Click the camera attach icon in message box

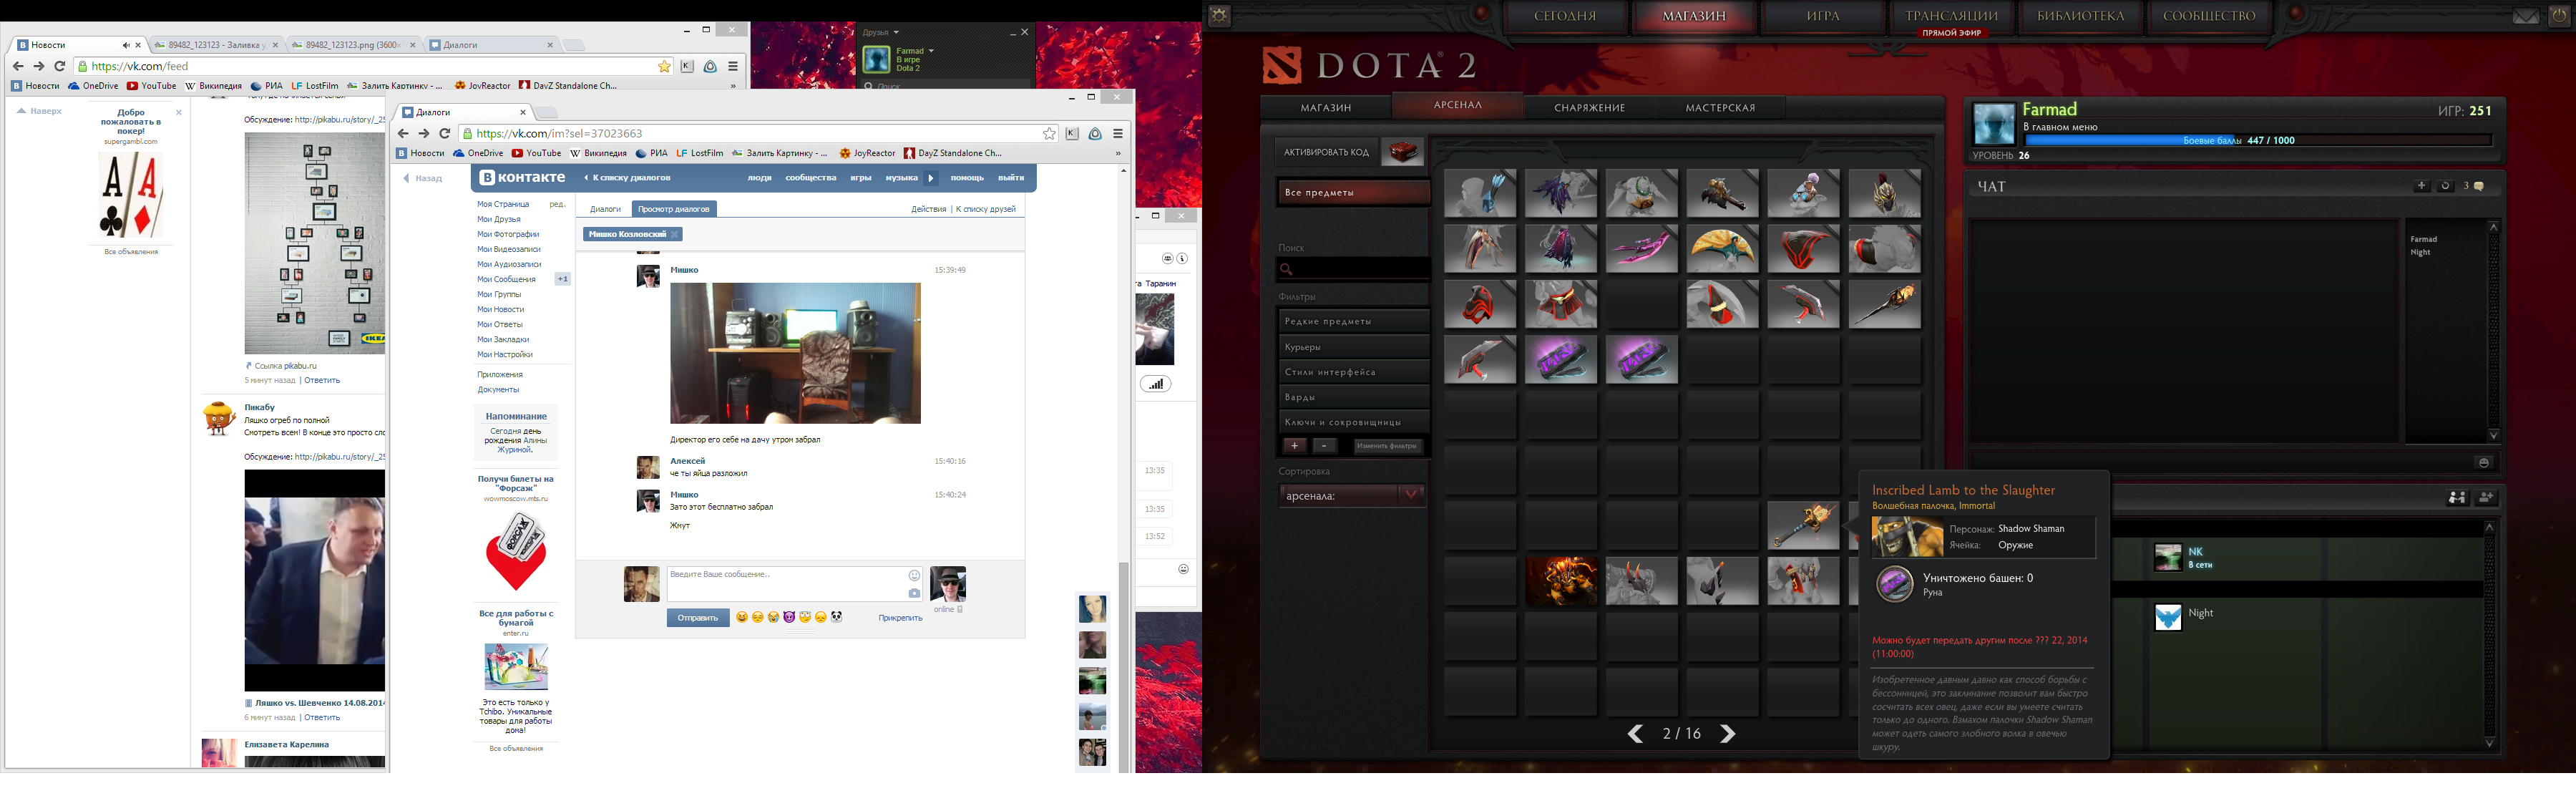coord(914,593)
